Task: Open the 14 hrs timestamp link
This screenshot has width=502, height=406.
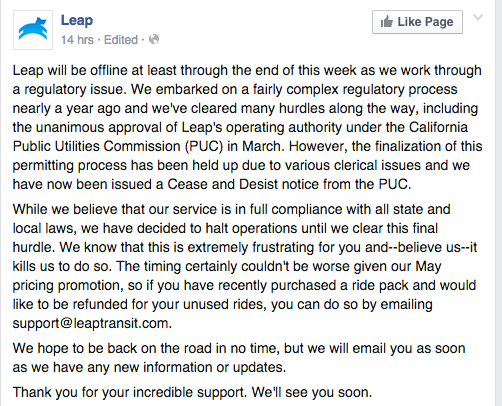Action: tap(77, 40)
